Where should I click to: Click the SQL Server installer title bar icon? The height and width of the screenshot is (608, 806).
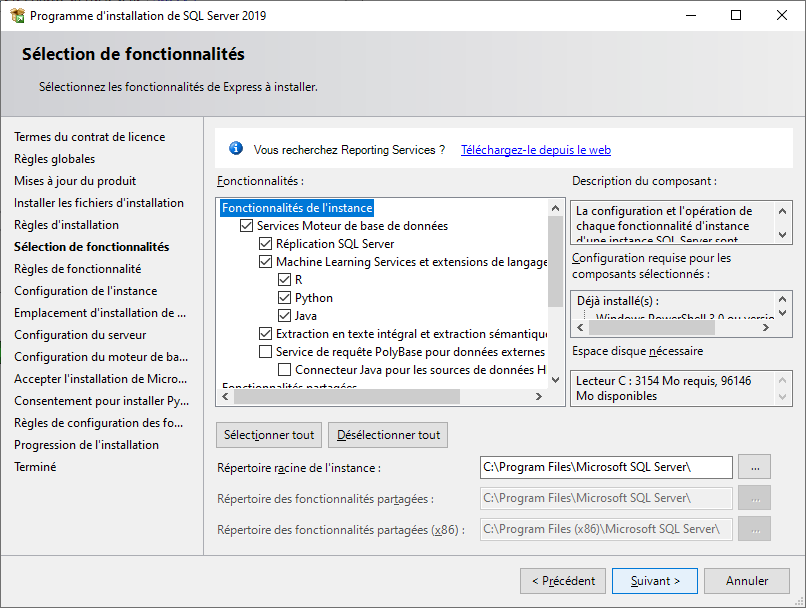tap(17, 15)
